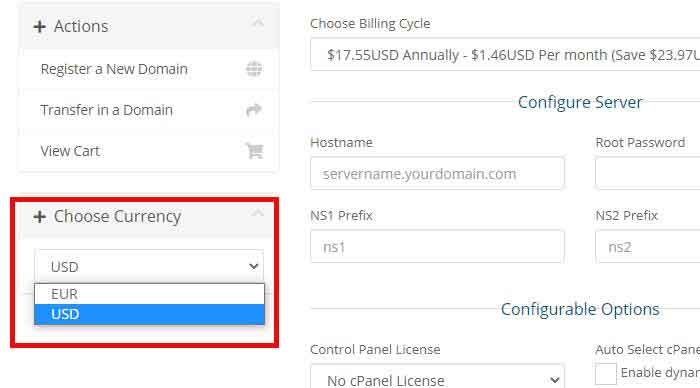Click the NS2 Prefix input field

[x=648, y=246]
